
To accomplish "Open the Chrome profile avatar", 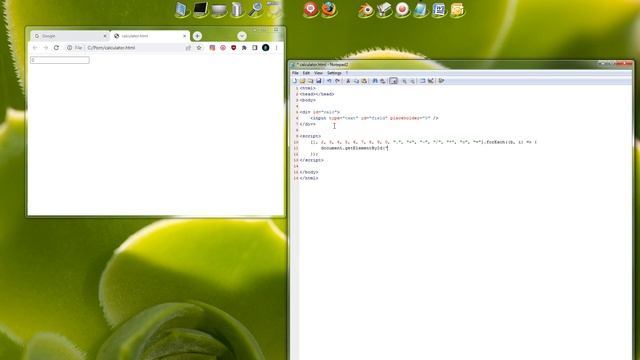I will coord(265,48).
